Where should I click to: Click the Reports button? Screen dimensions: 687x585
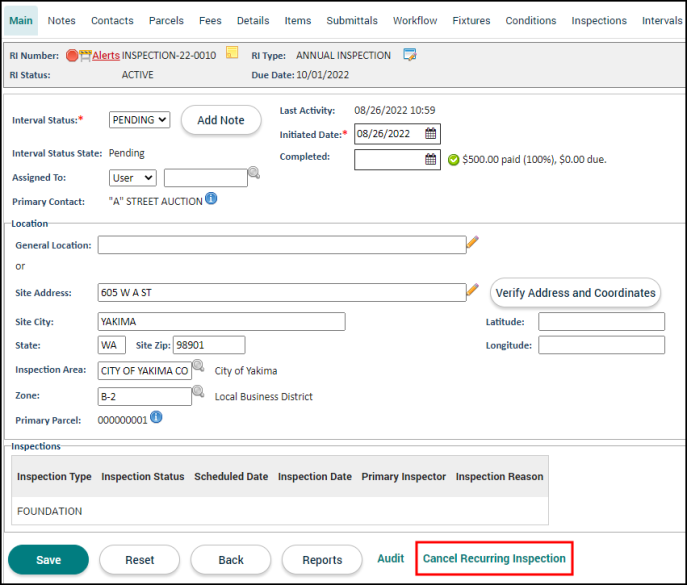[x=322, y=560]
